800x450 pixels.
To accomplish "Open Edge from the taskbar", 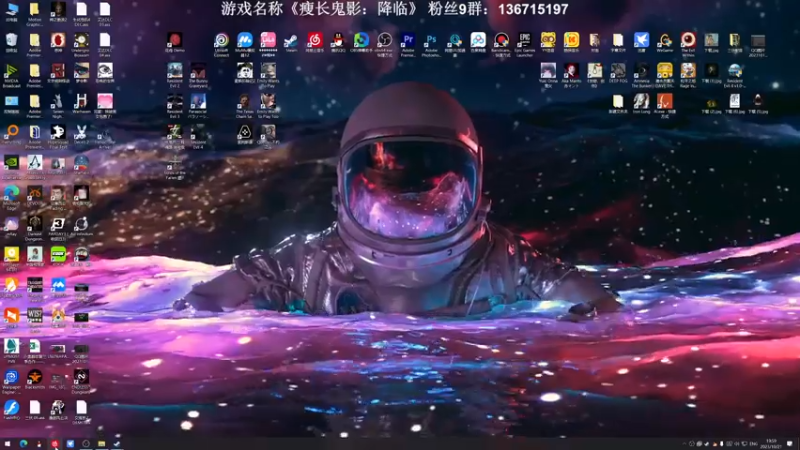I will pyautogui.click(x=23, y=444).
